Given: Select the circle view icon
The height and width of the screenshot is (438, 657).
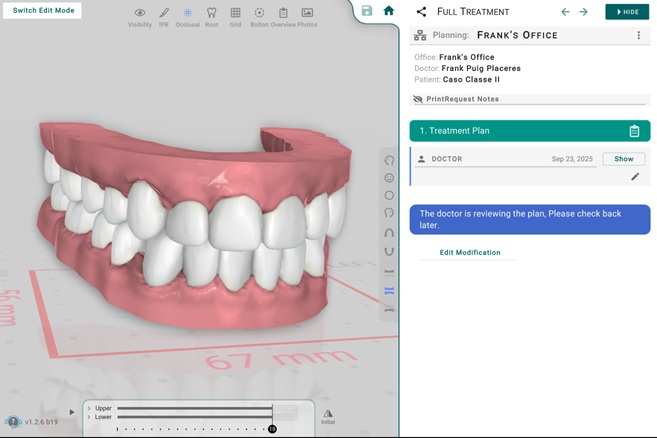Looking at the screenshot, I should pos(389,196).
